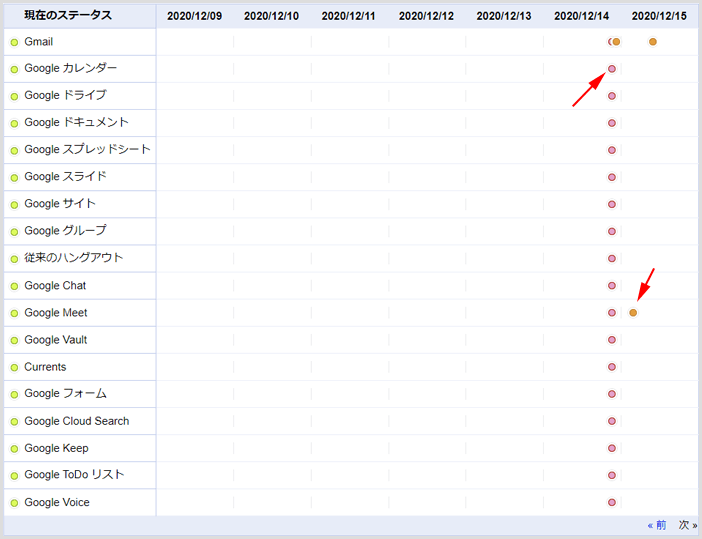Click the 2020/12/09 date column header
702x539 pixels.
click(194, 16)
